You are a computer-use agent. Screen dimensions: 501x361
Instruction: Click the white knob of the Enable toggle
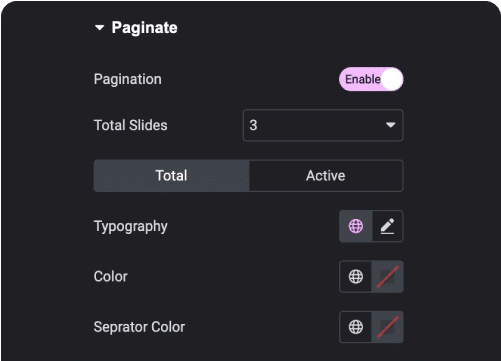392,79
